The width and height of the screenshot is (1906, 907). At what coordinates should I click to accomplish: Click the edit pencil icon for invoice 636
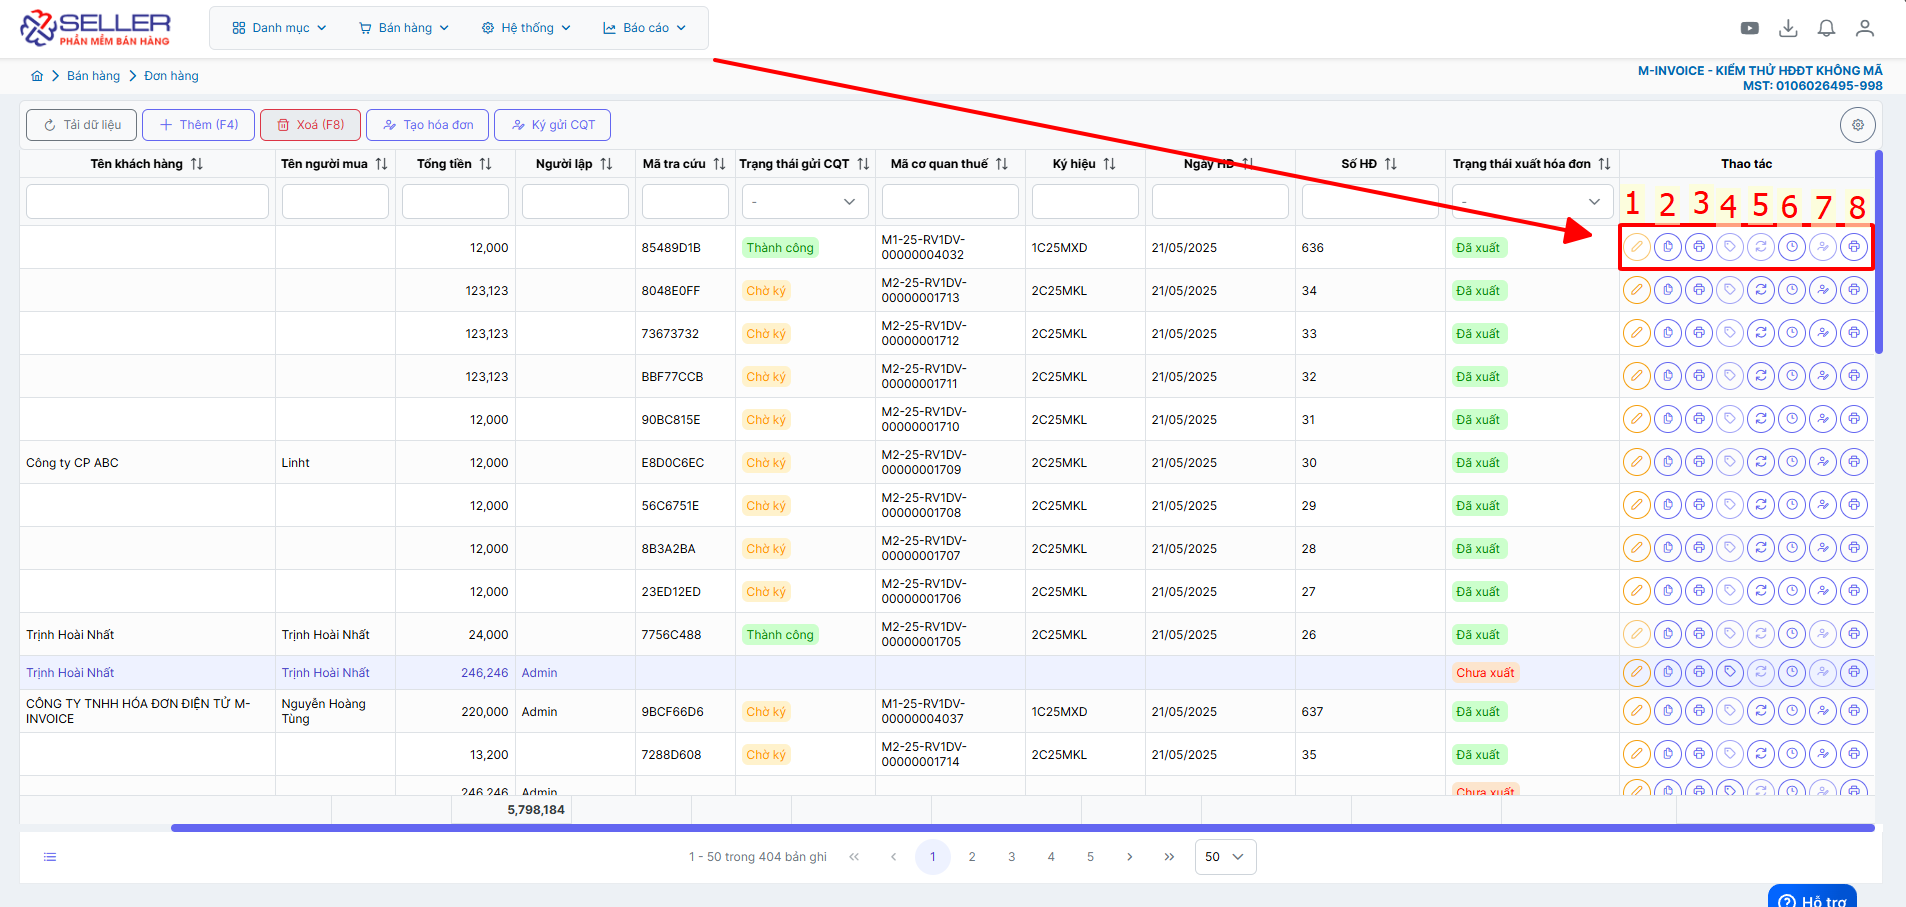pos(1636,247)
